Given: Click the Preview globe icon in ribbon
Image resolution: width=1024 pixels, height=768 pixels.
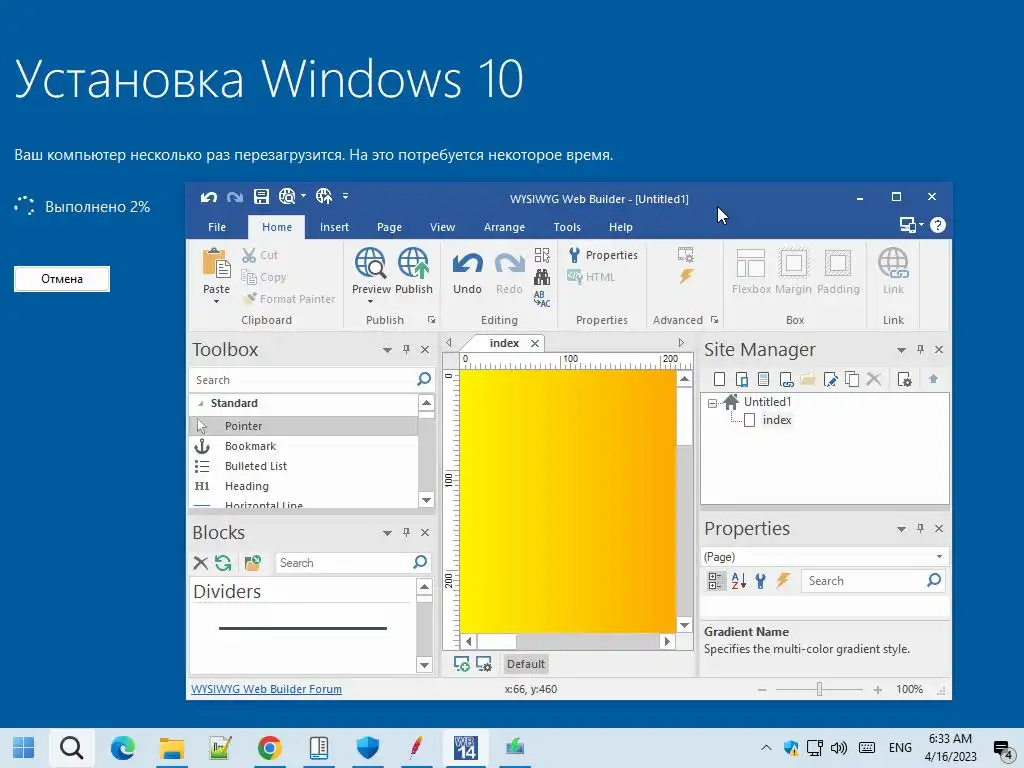Looking at the screenshot, I should [370, 263].
